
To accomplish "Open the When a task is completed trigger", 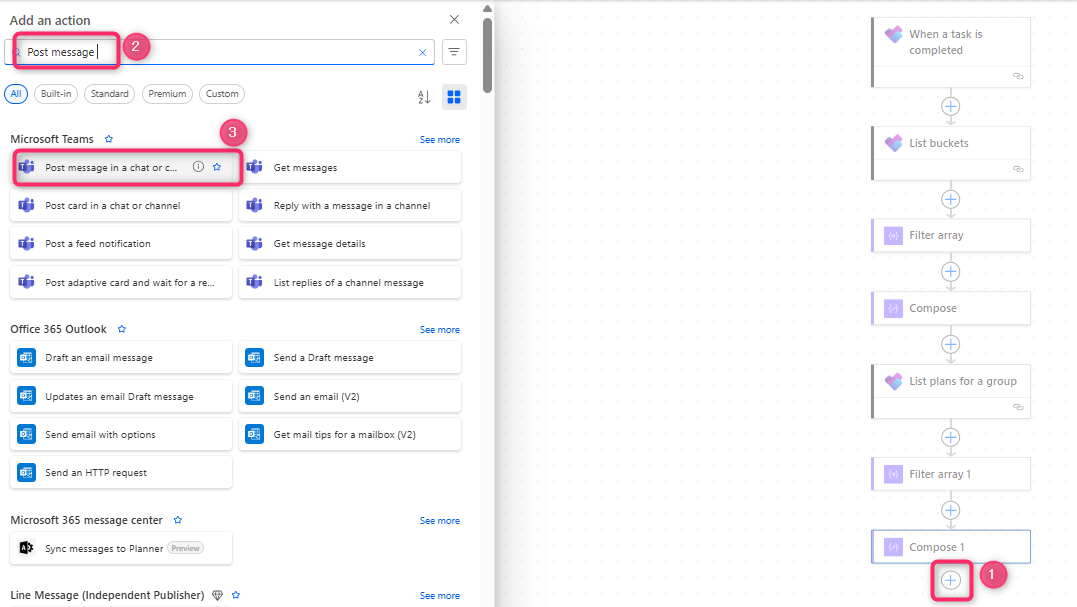I will coord(951,52).
